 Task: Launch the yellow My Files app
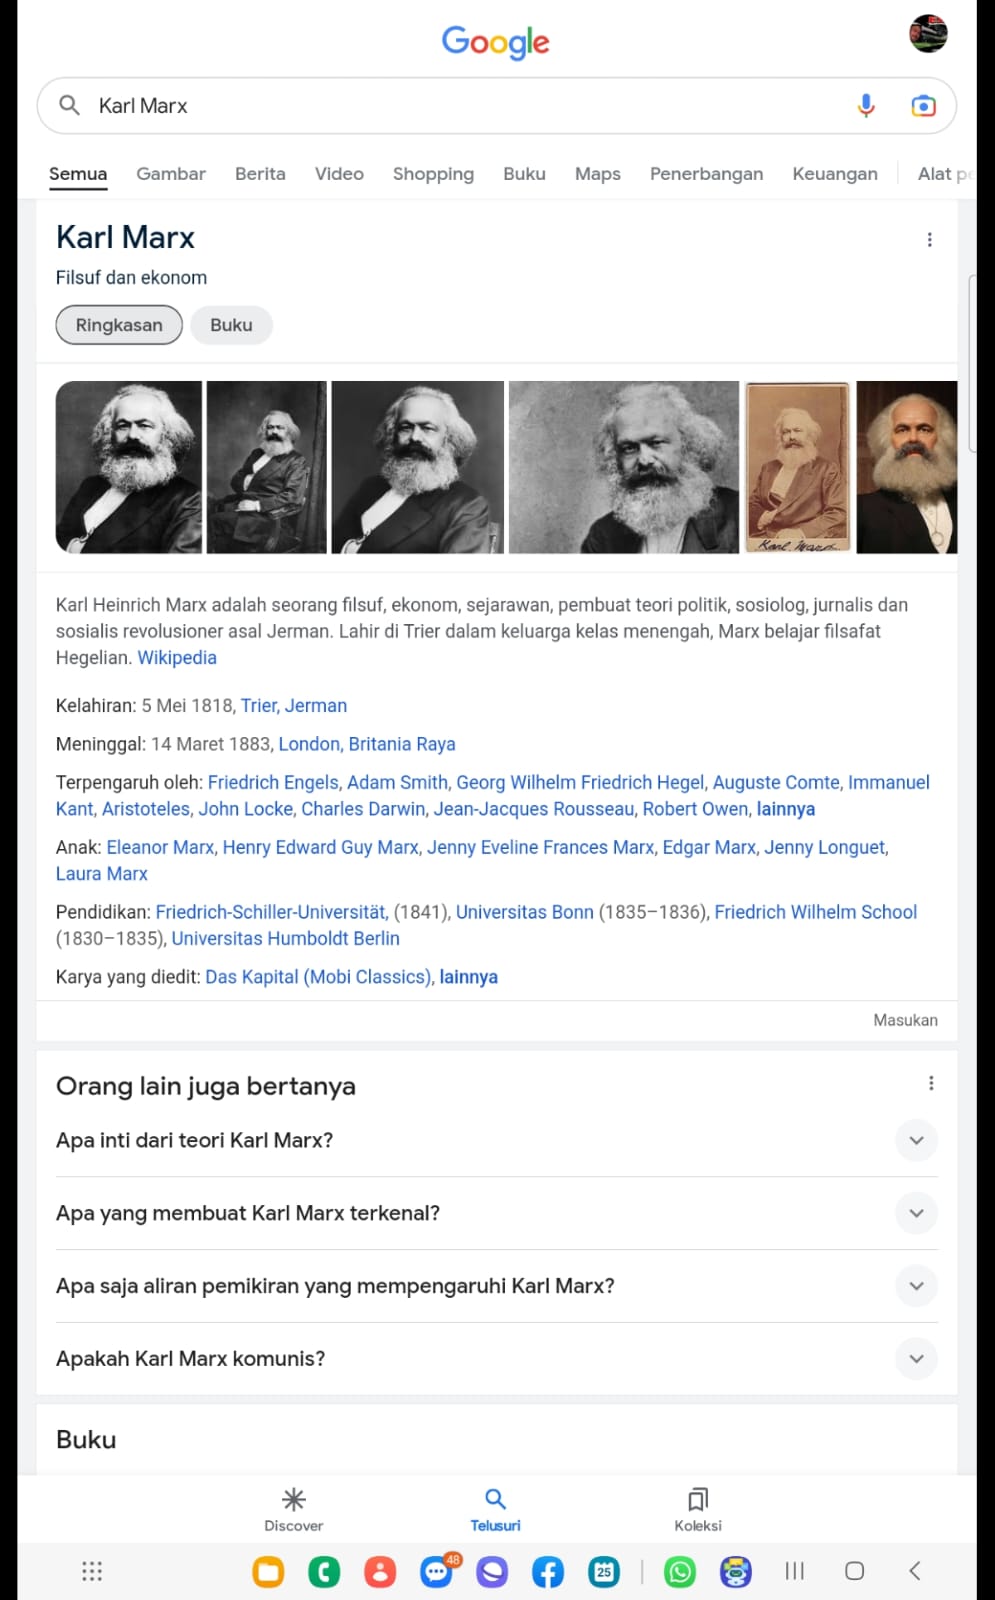pyautogui.click(x=268, y=1572)
